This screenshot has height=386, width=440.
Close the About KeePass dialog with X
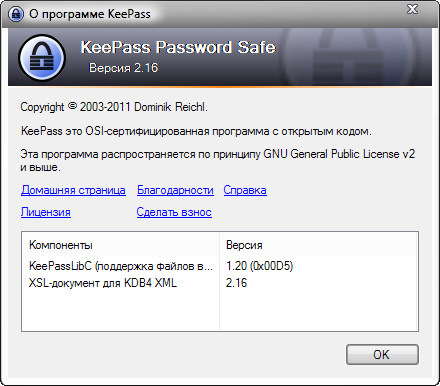tap(413, 9)
